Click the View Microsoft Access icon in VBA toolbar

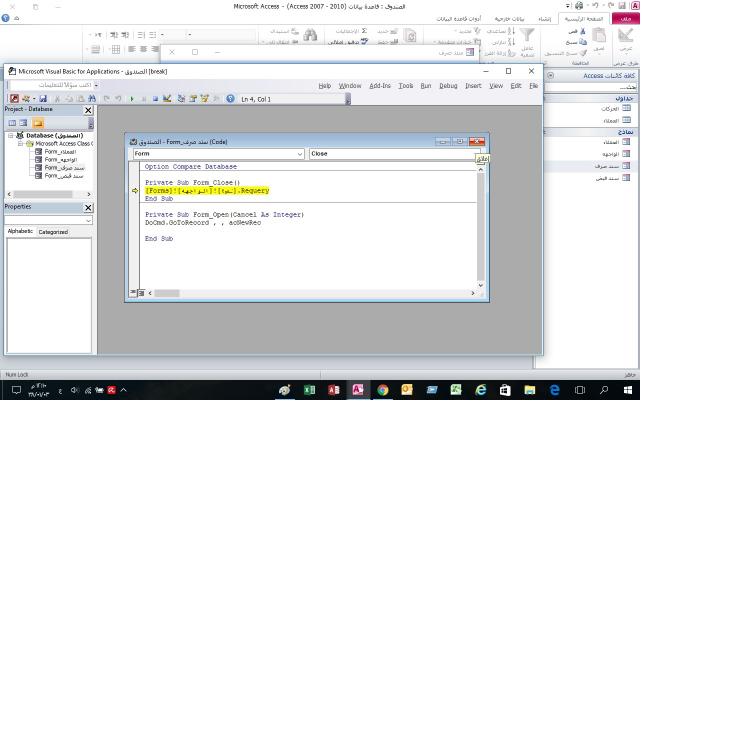click(x=14, y=99)
